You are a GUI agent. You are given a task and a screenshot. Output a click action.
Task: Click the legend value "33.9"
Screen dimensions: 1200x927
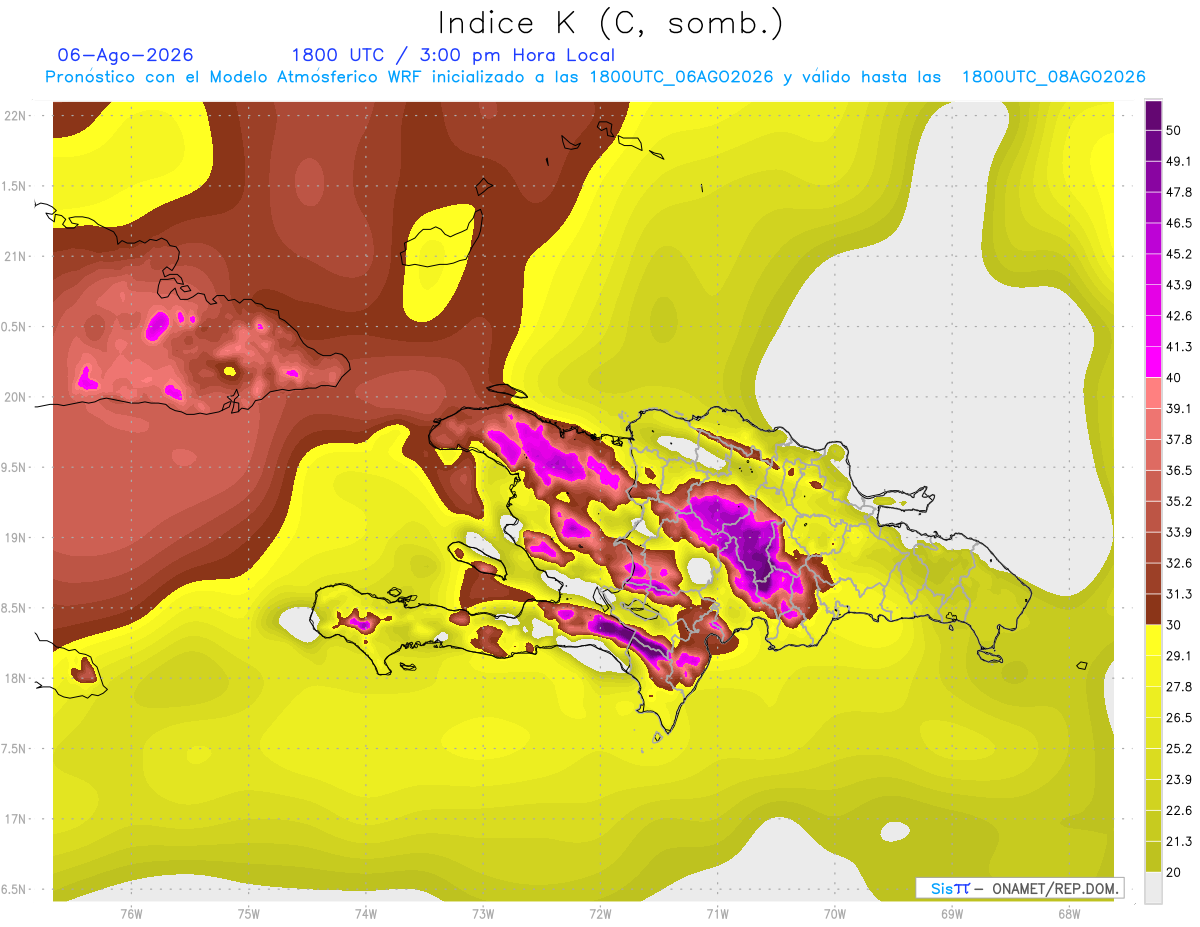[1178, 532]
